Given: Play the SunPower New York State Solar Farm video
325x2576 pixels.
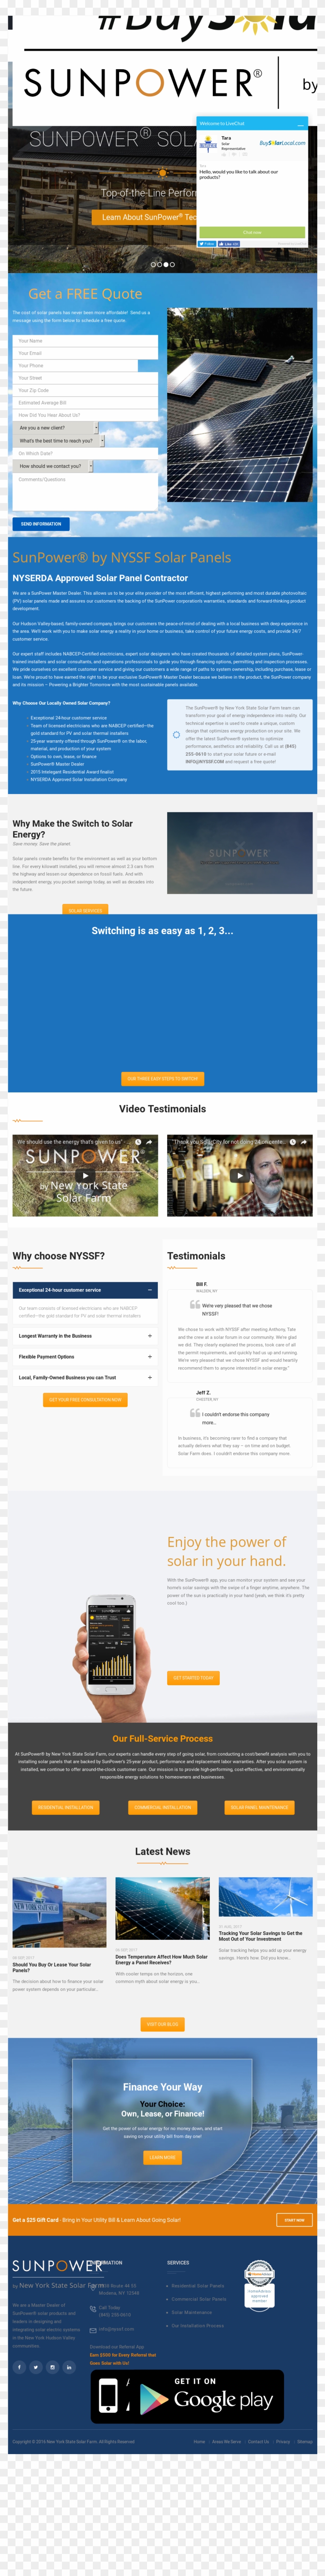Looking at the screenshot, I should coord(85,1176).
